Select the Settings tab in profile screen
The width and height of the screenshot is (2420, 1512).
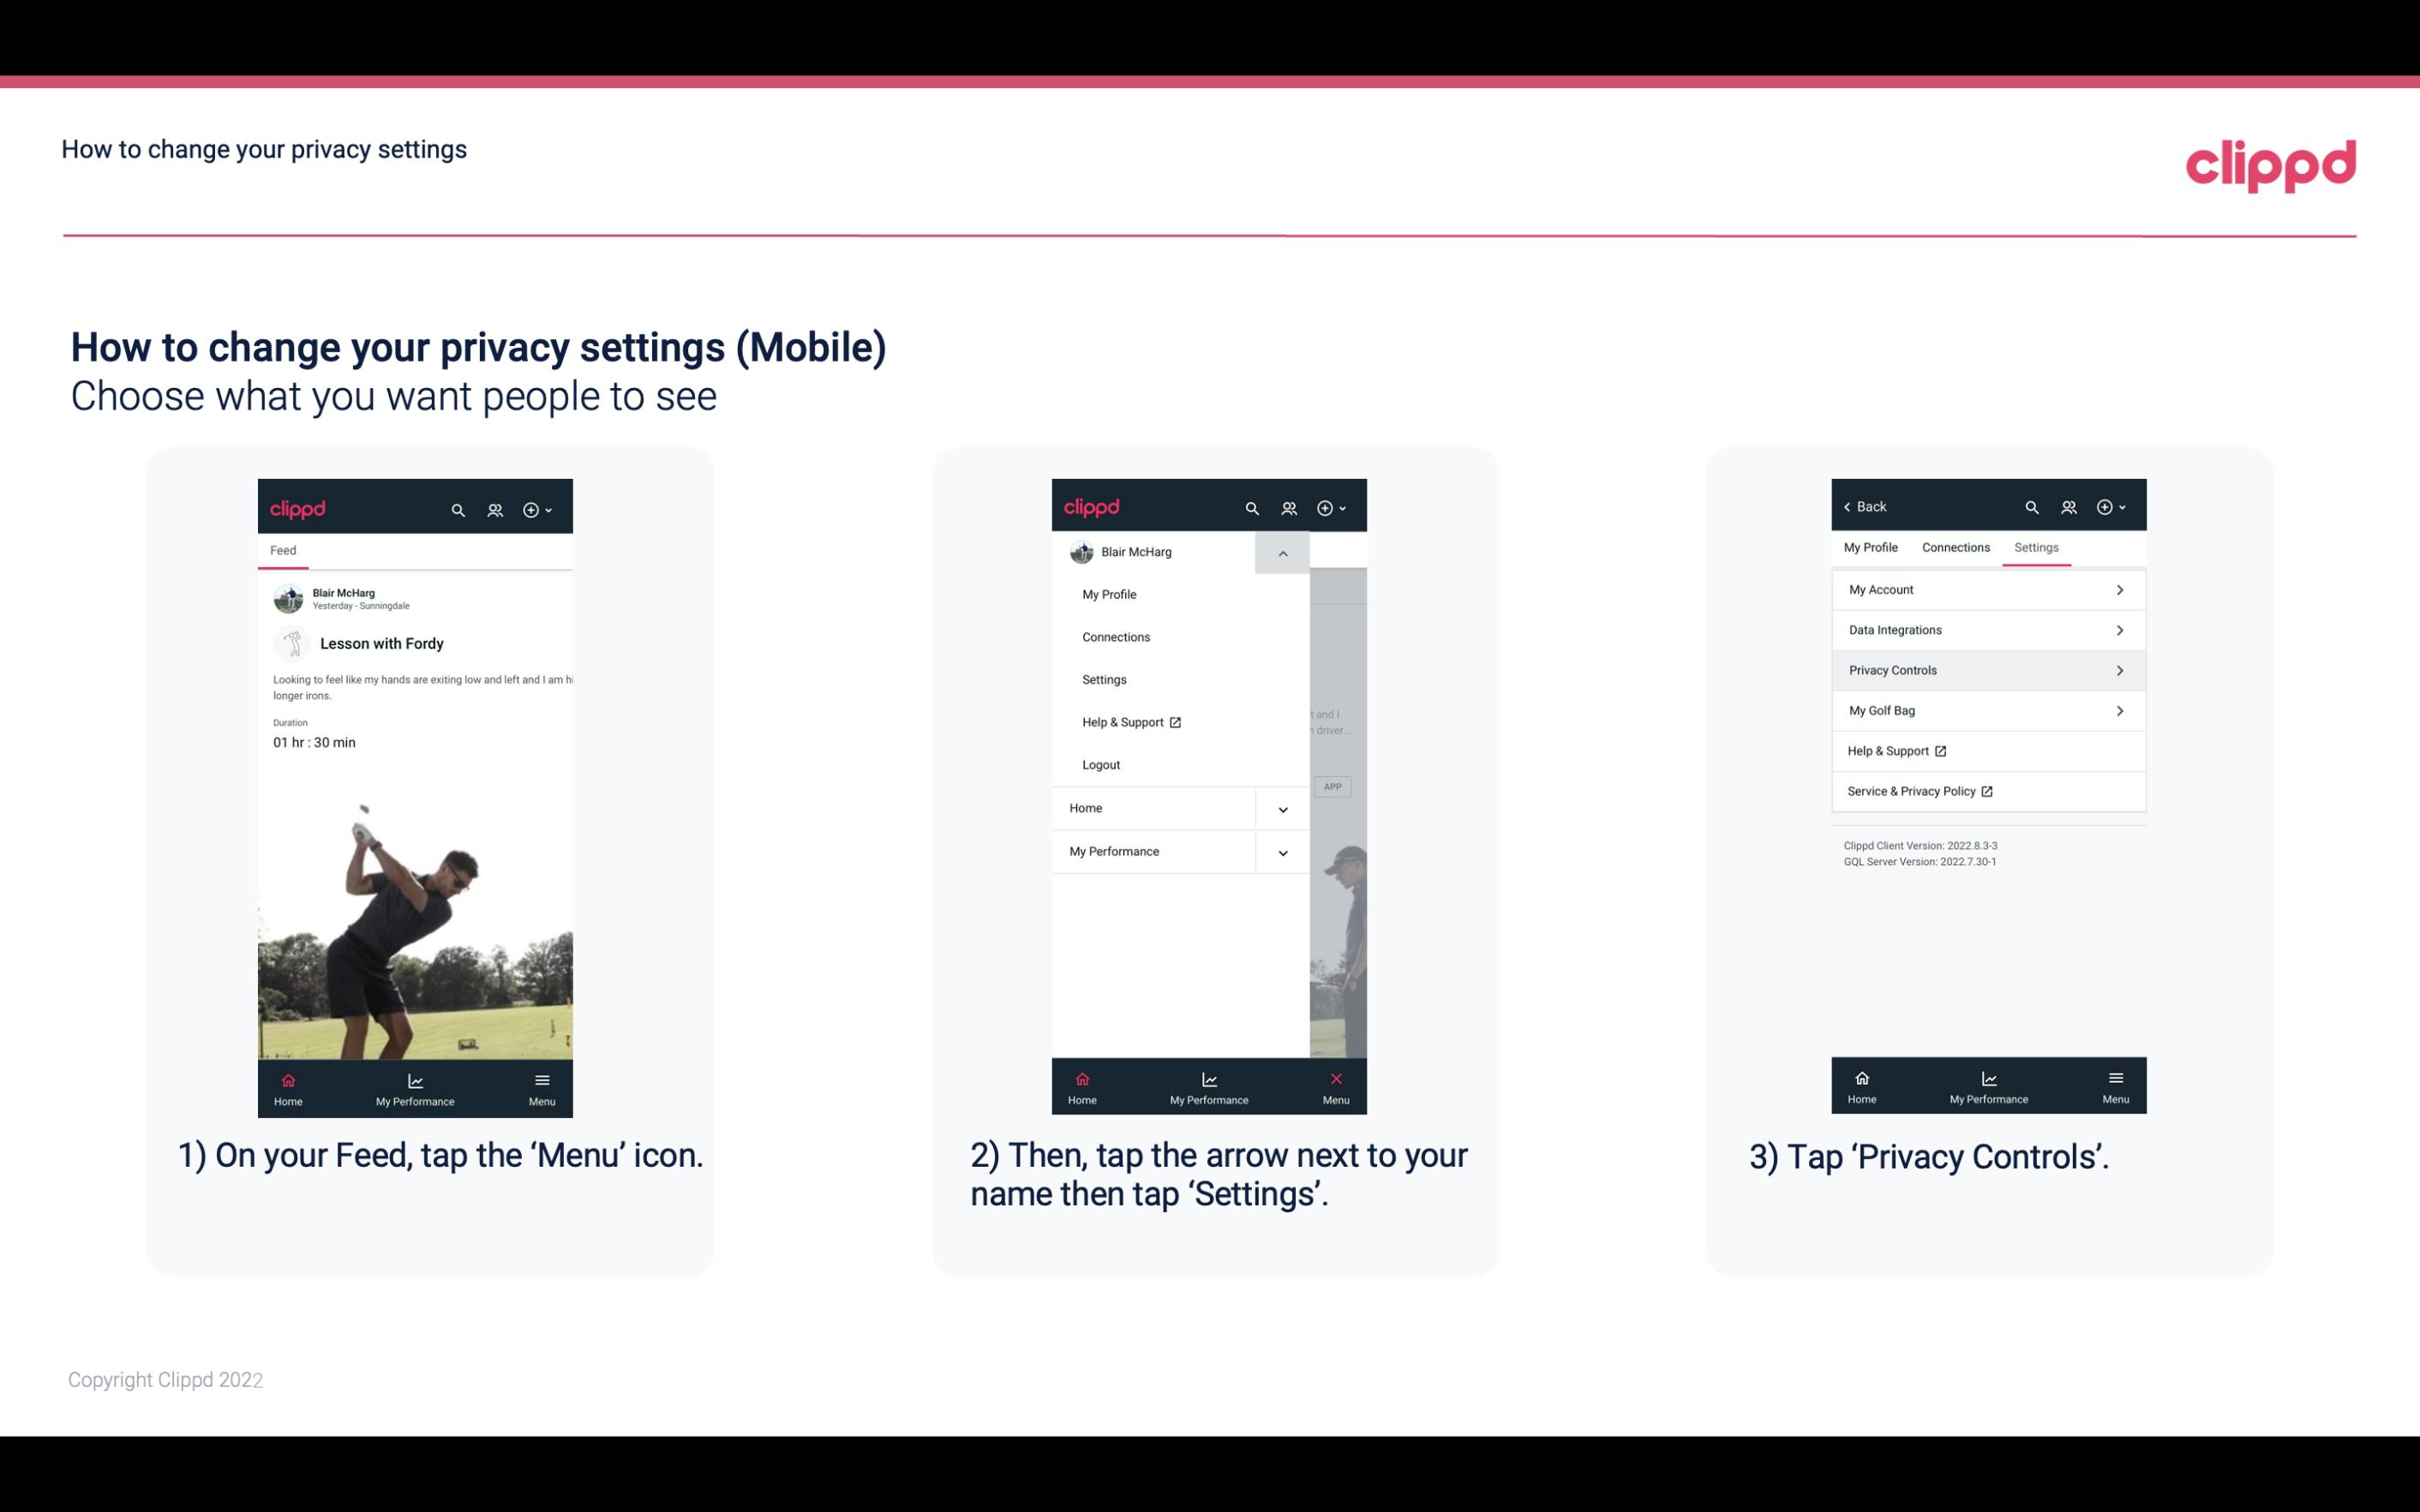(x=2037, y=547)
